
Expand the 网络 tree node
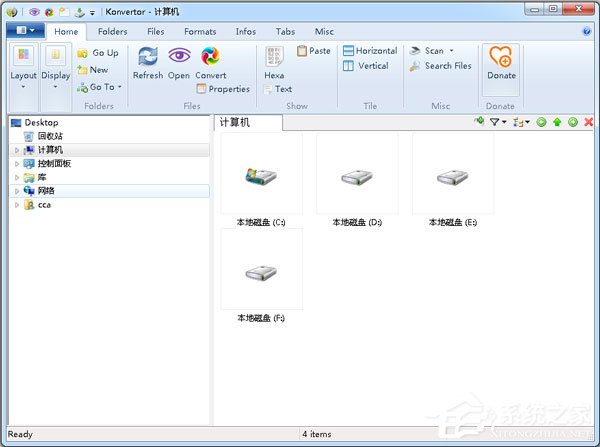pyautogui.click(x=17, y=191)
